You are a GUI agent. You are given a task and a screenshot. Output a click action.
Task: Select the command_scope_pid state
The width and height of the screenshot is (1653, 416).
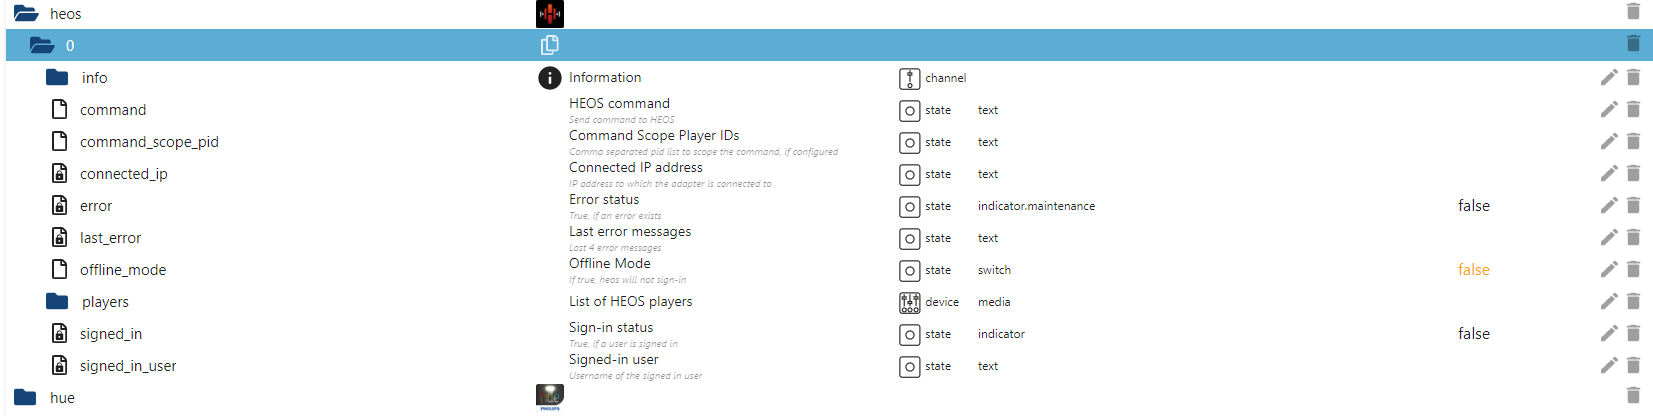149,142
